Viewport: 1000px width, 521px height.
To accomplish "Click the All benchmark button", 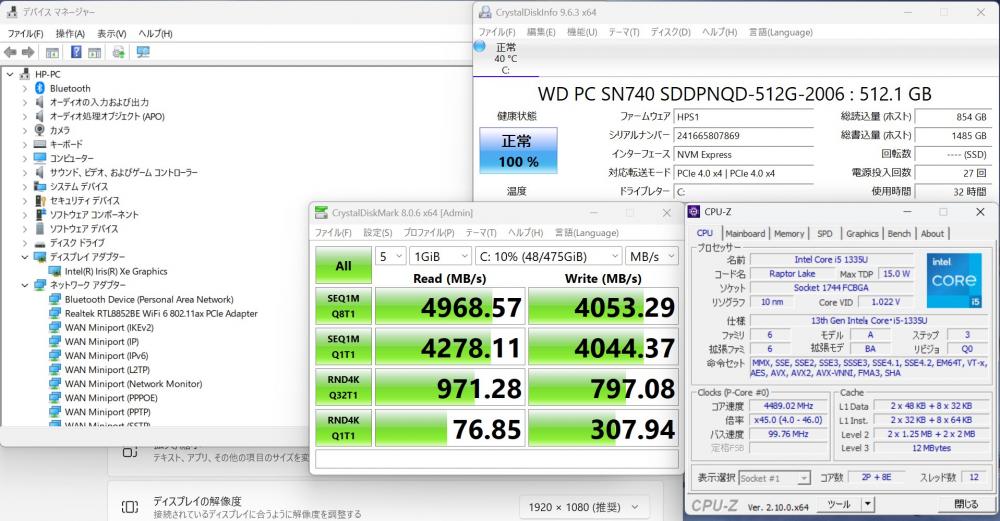I will click(x=343, y=265).
